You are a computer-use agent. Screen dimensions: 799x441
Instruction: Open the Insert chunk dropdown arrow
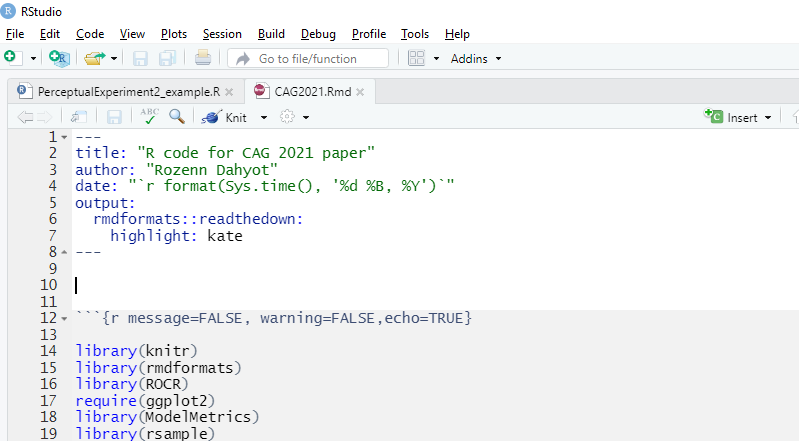(768, 118)
